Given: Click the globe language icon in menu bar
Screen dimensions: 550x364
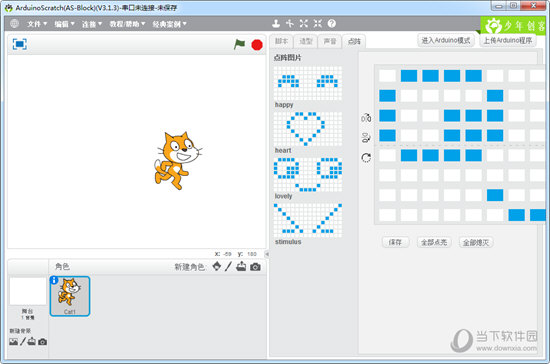Looking at the screenshot, I should click(x=14, y=23).
